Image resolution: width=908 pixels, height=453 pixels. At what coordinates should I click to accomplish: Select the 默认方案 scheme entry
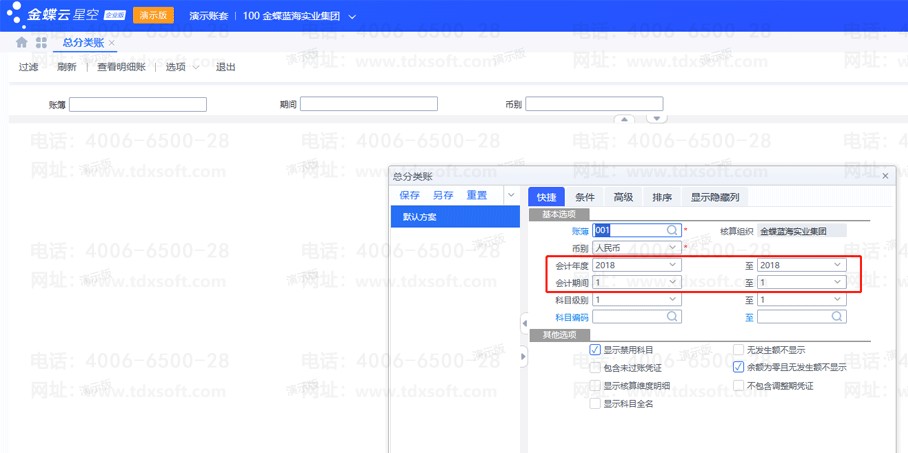pos(420,217)
